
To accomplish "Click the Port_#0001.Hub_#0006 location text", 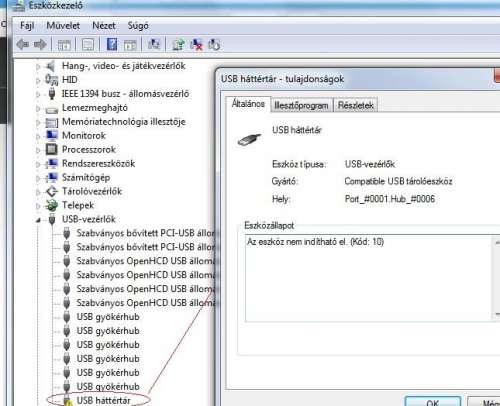I will coord(390,199).
